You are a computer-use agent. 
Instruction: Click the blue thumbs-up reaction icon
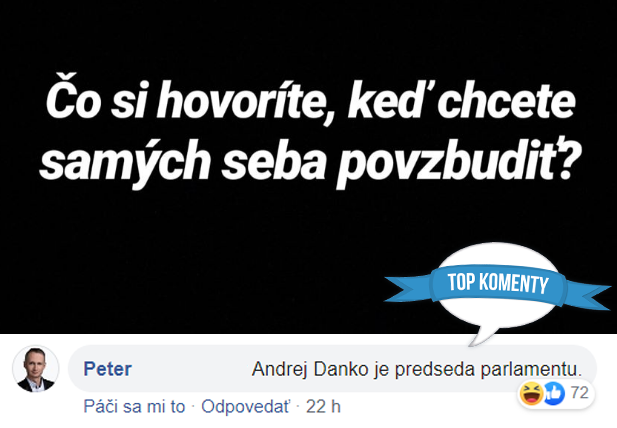point(554,393)
